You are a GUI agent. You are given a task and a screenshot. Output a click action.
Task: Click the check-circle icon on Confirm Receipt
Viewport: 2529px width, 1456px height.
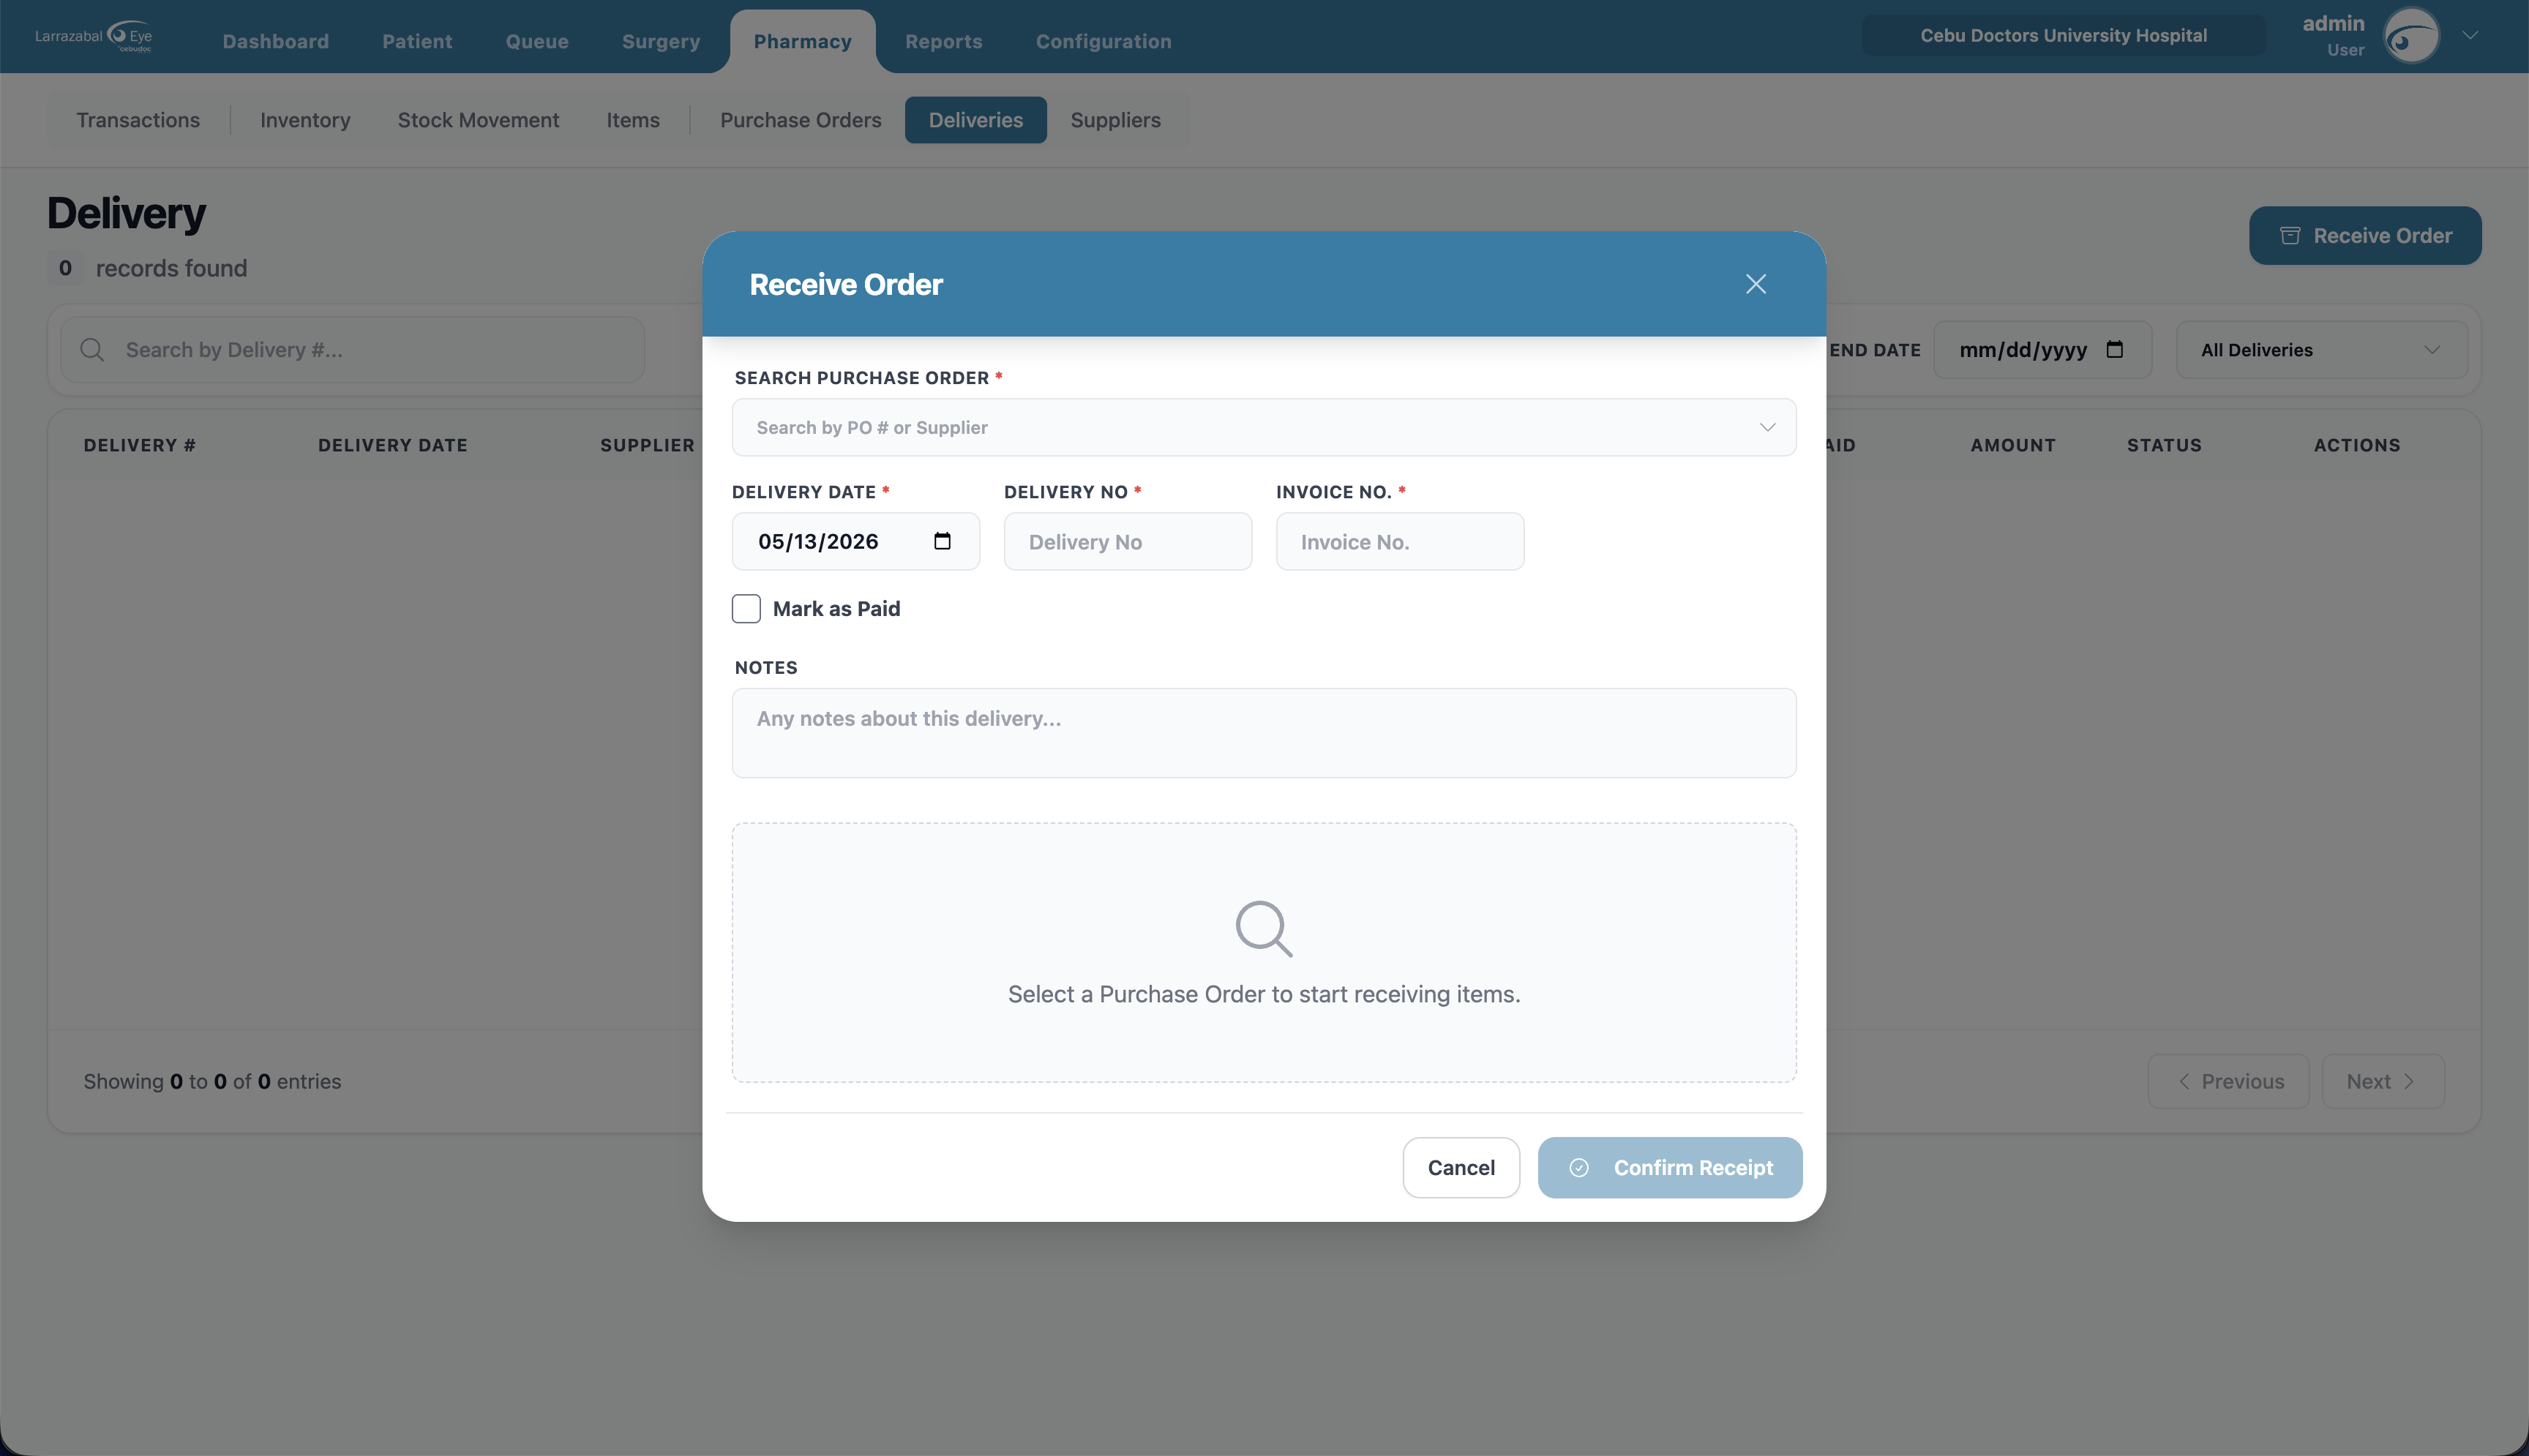point(1578,1167)
